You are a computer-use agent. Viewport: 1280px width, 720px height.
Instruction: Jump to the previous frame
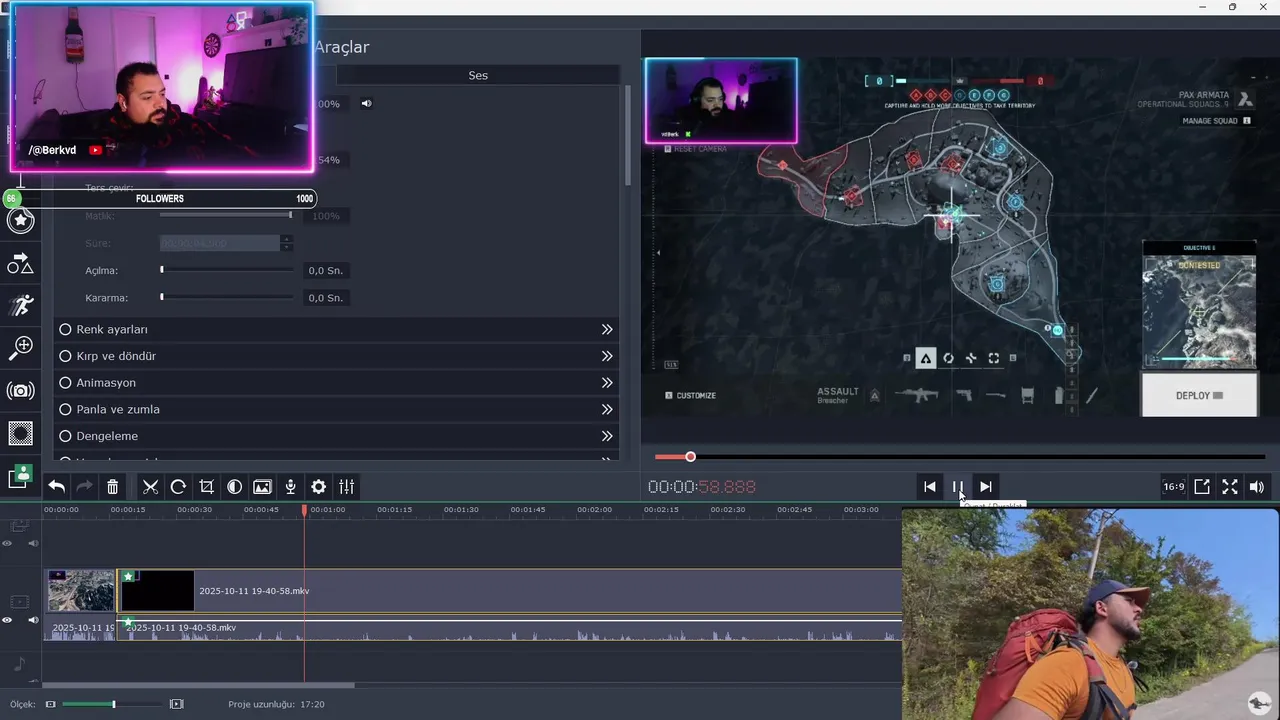coord(930,487)
